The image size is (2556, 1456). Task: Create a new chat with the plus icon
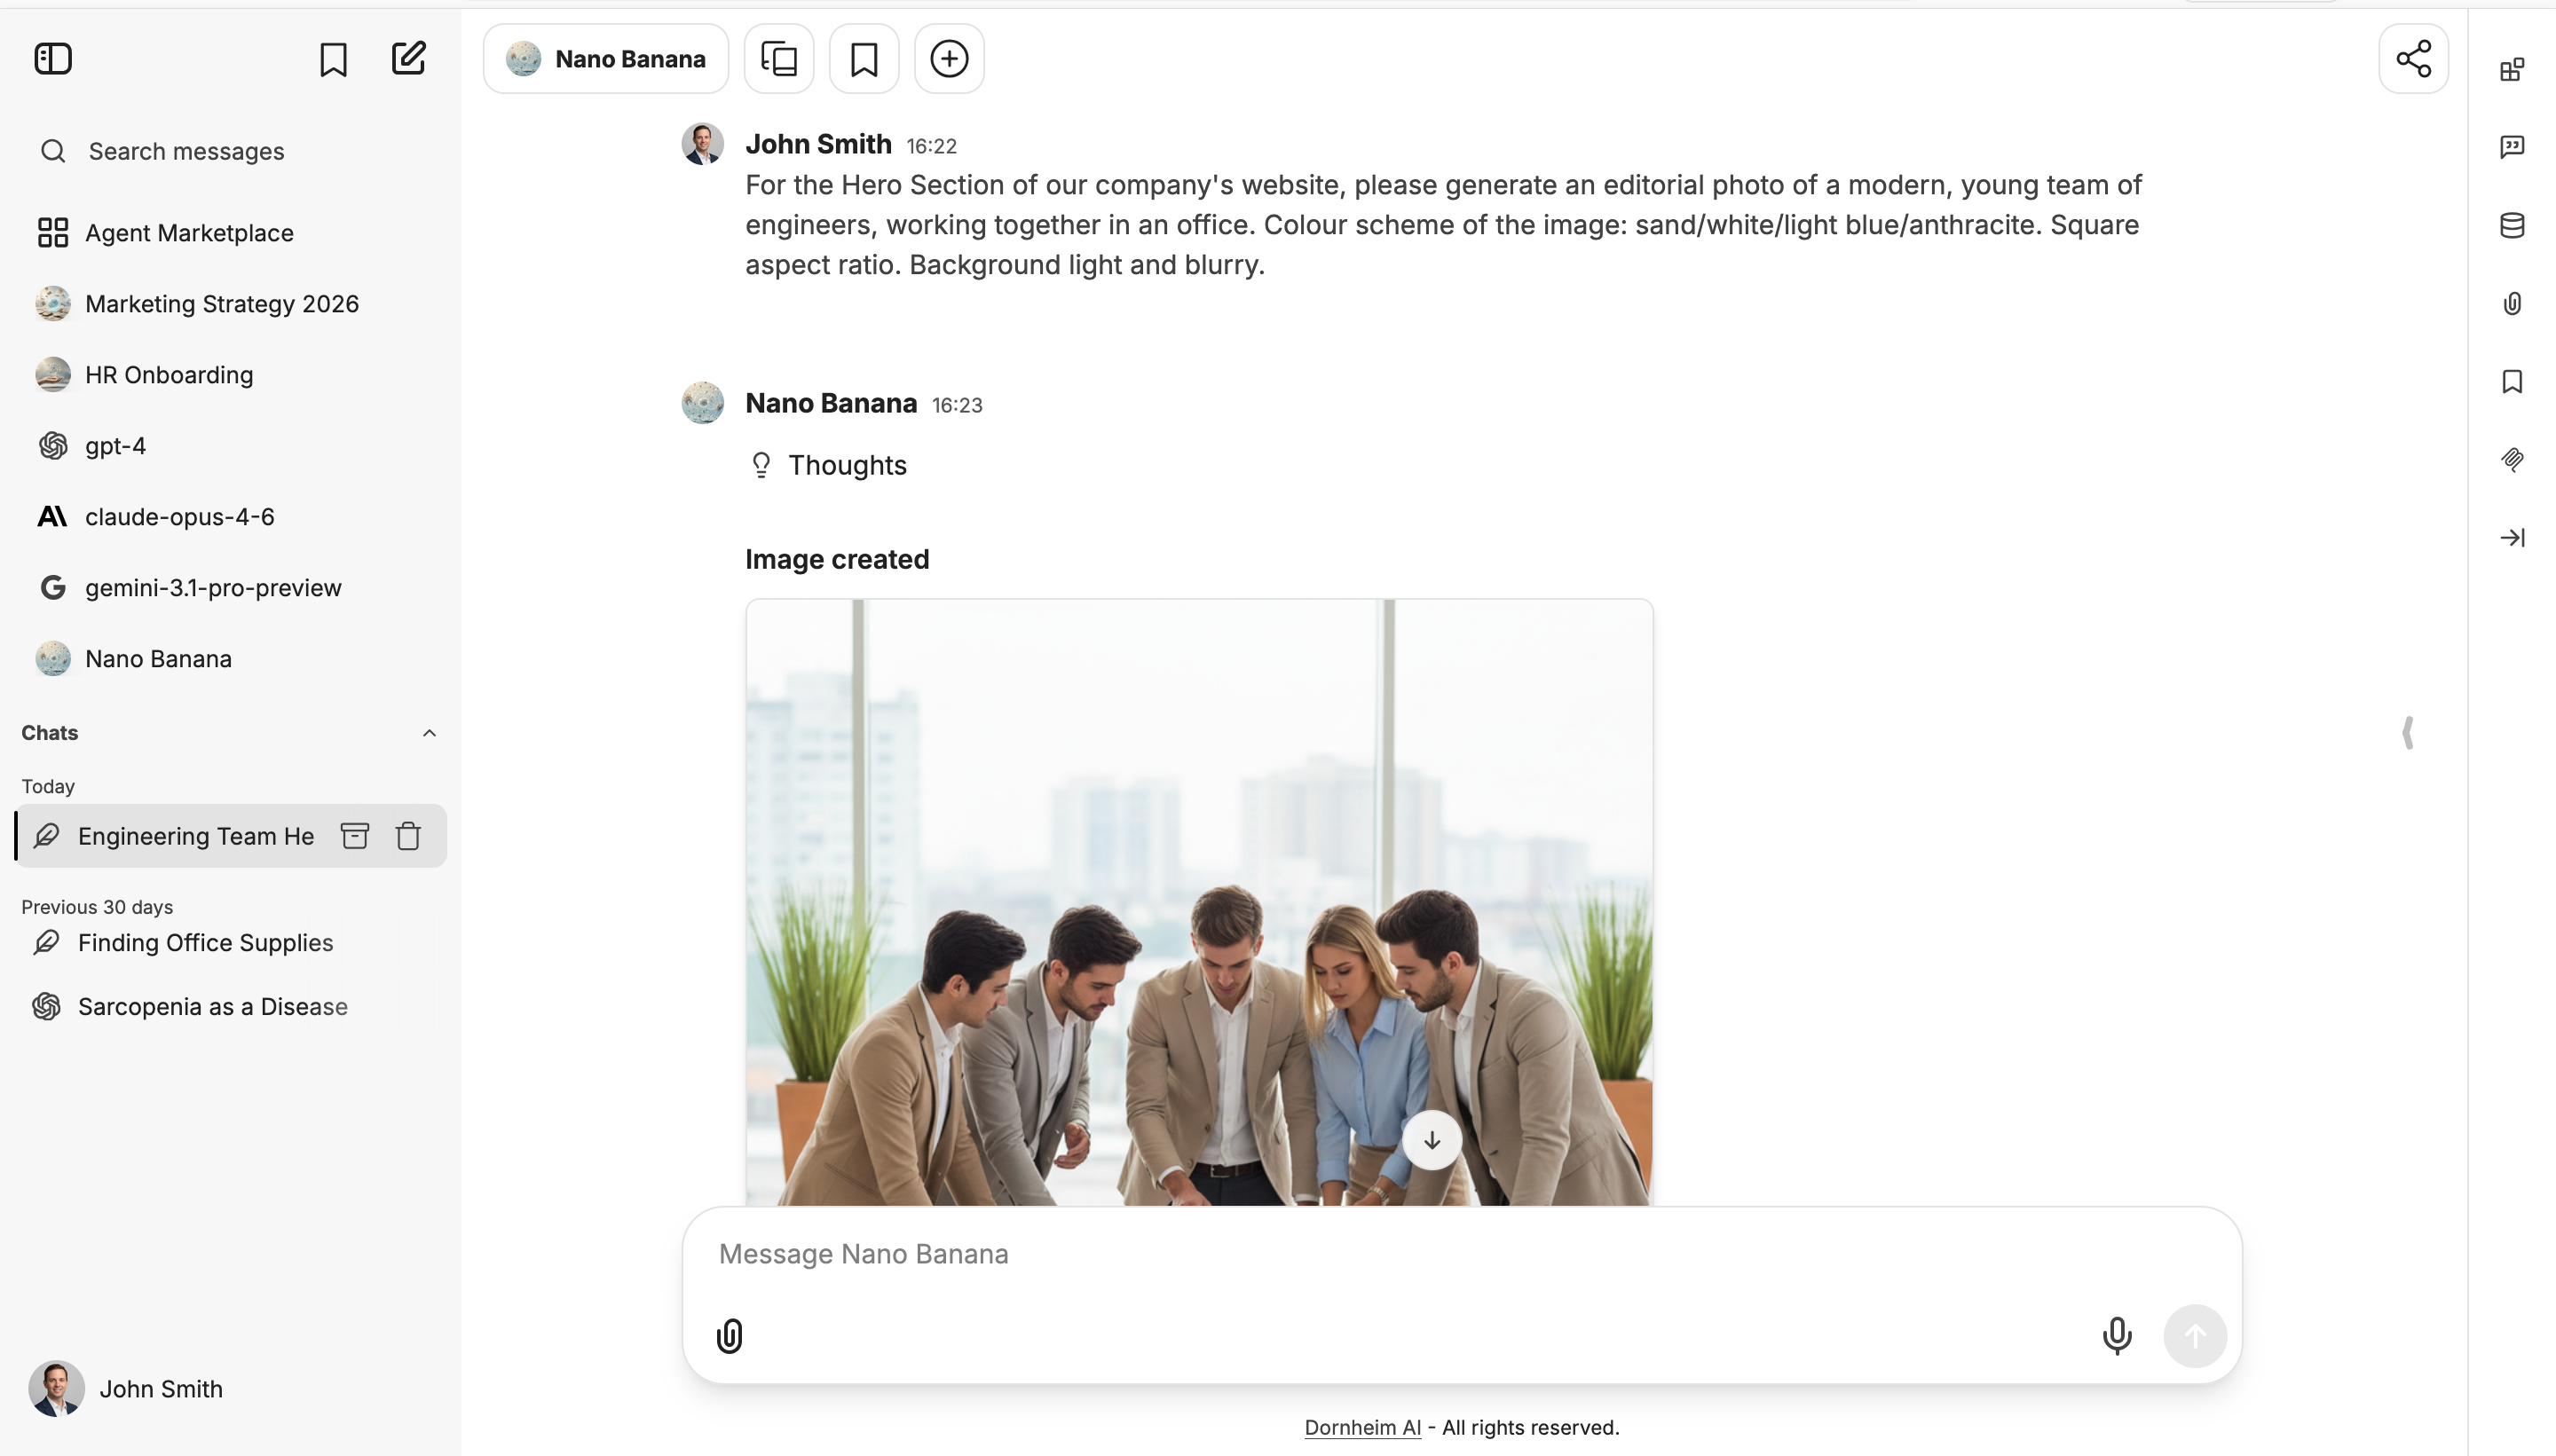947,59
